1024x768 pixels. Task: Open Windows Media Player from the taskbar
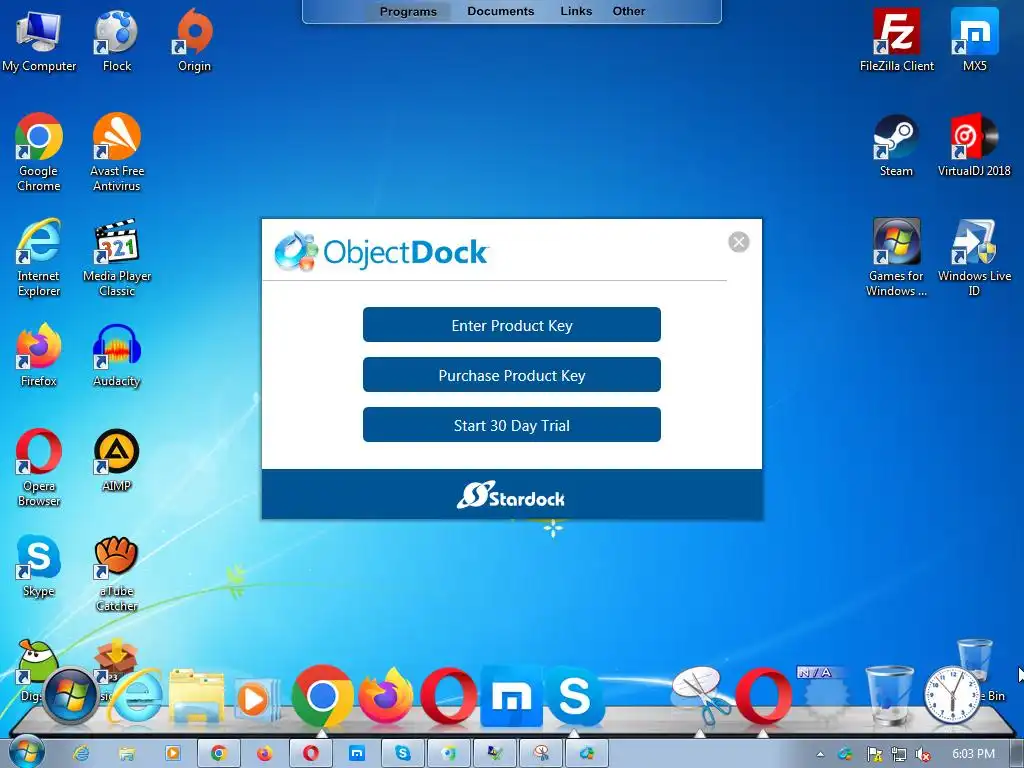tap(173, 754)
